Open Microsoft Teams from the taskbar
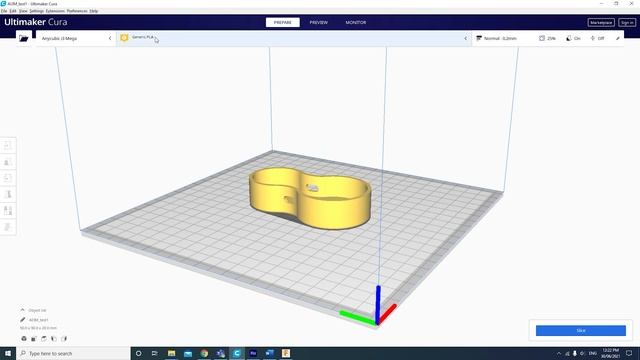This screenshot has height=360, width=640. (x=220, y=353)
